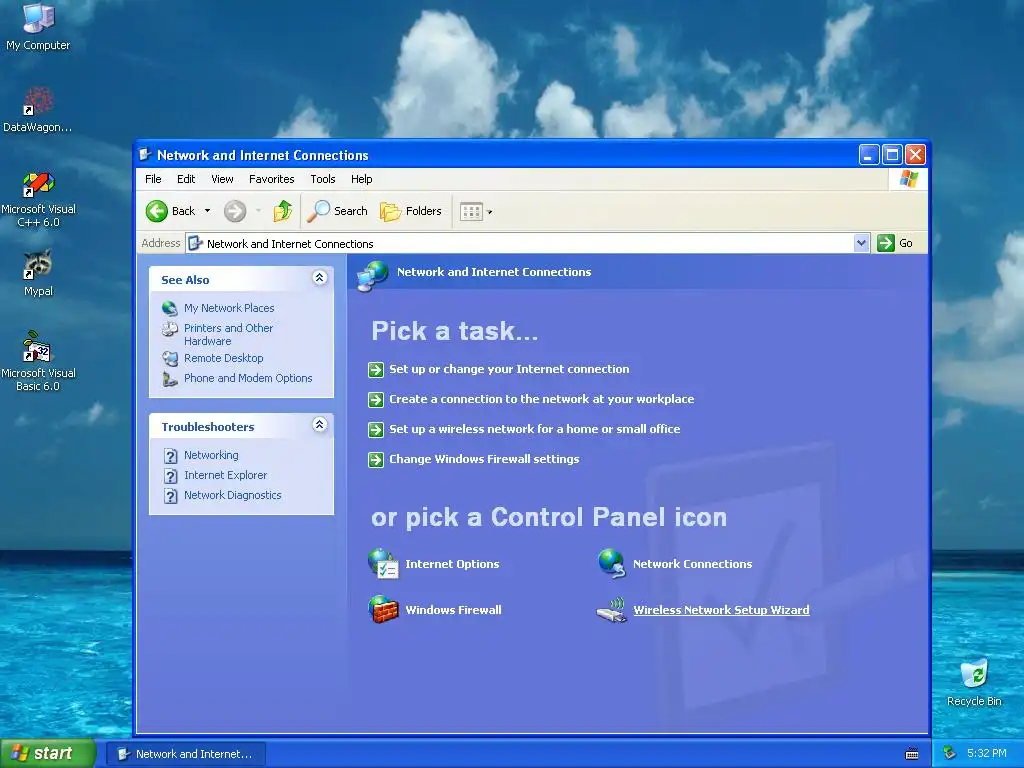Click the Phone and Modem Options icon
The width and height of the screenshot is (1024, 768).
[170, 379]
